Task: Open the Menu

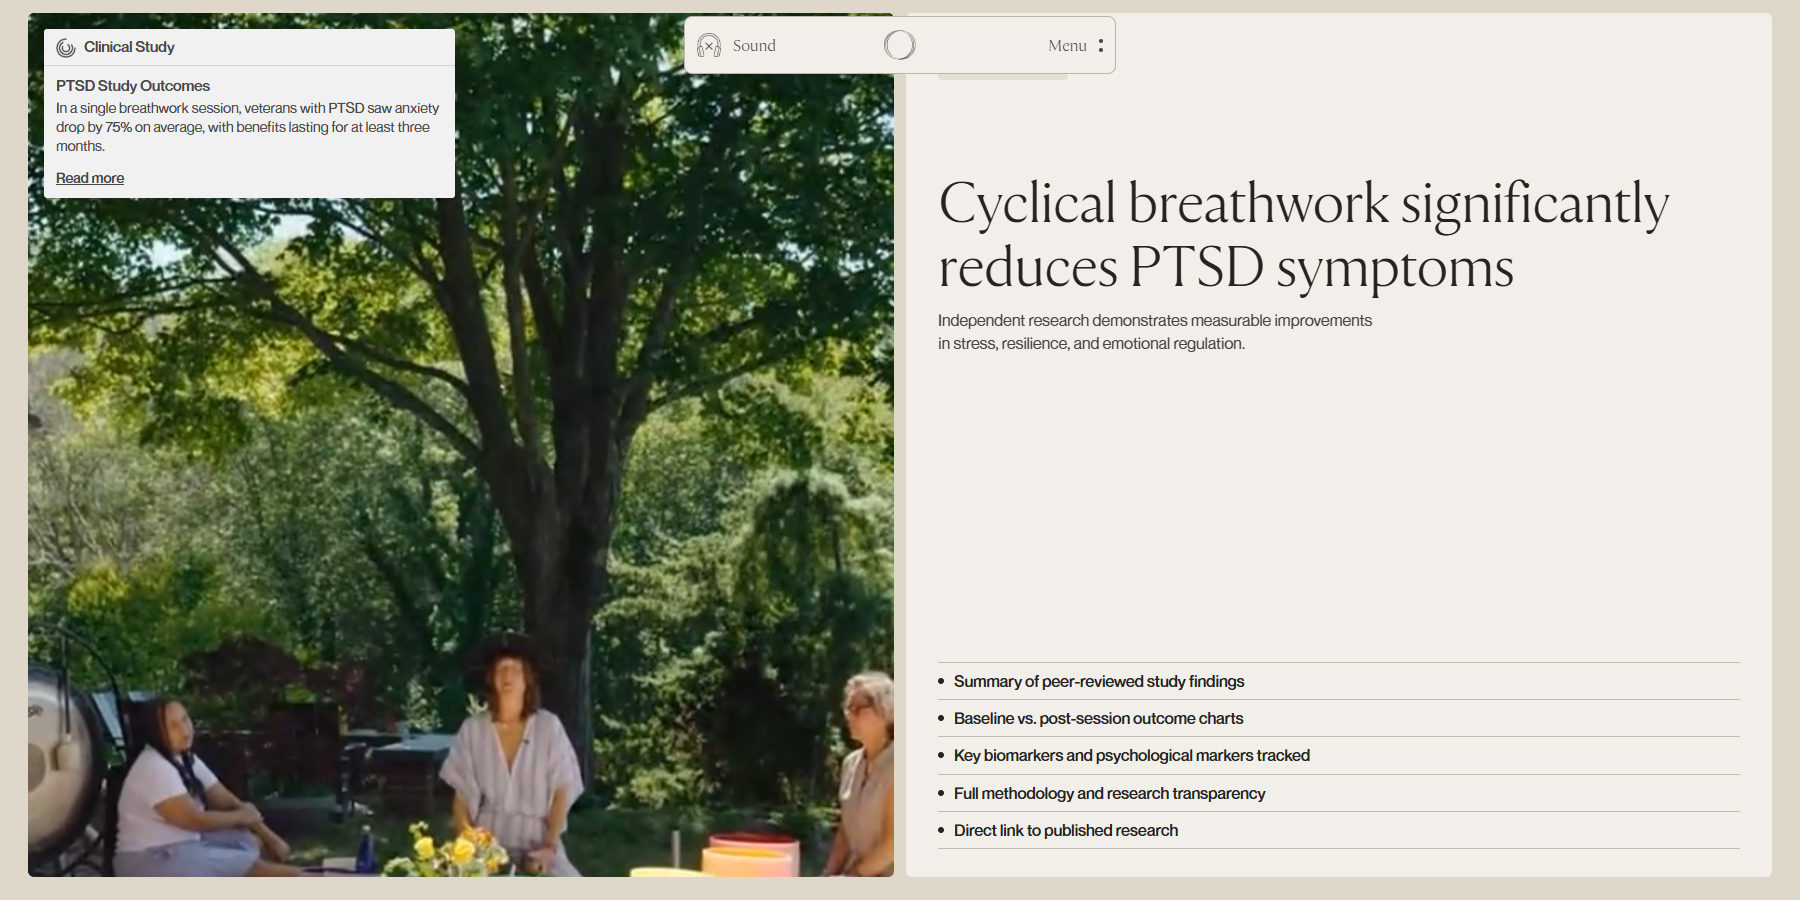Action: (x=1066, y=45)
